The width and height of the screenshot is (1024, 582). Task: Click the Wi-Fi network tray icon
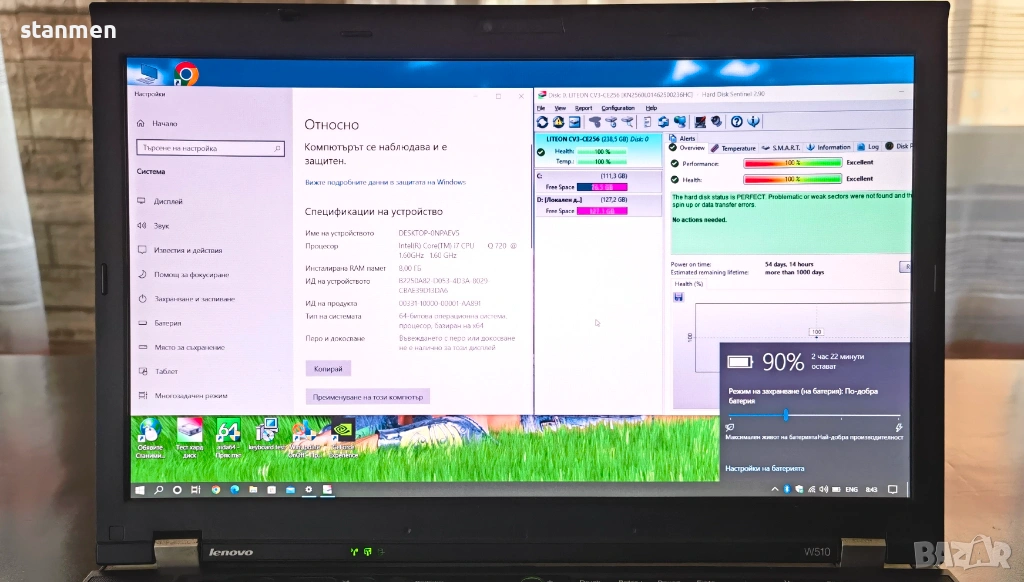pos(812,489)
